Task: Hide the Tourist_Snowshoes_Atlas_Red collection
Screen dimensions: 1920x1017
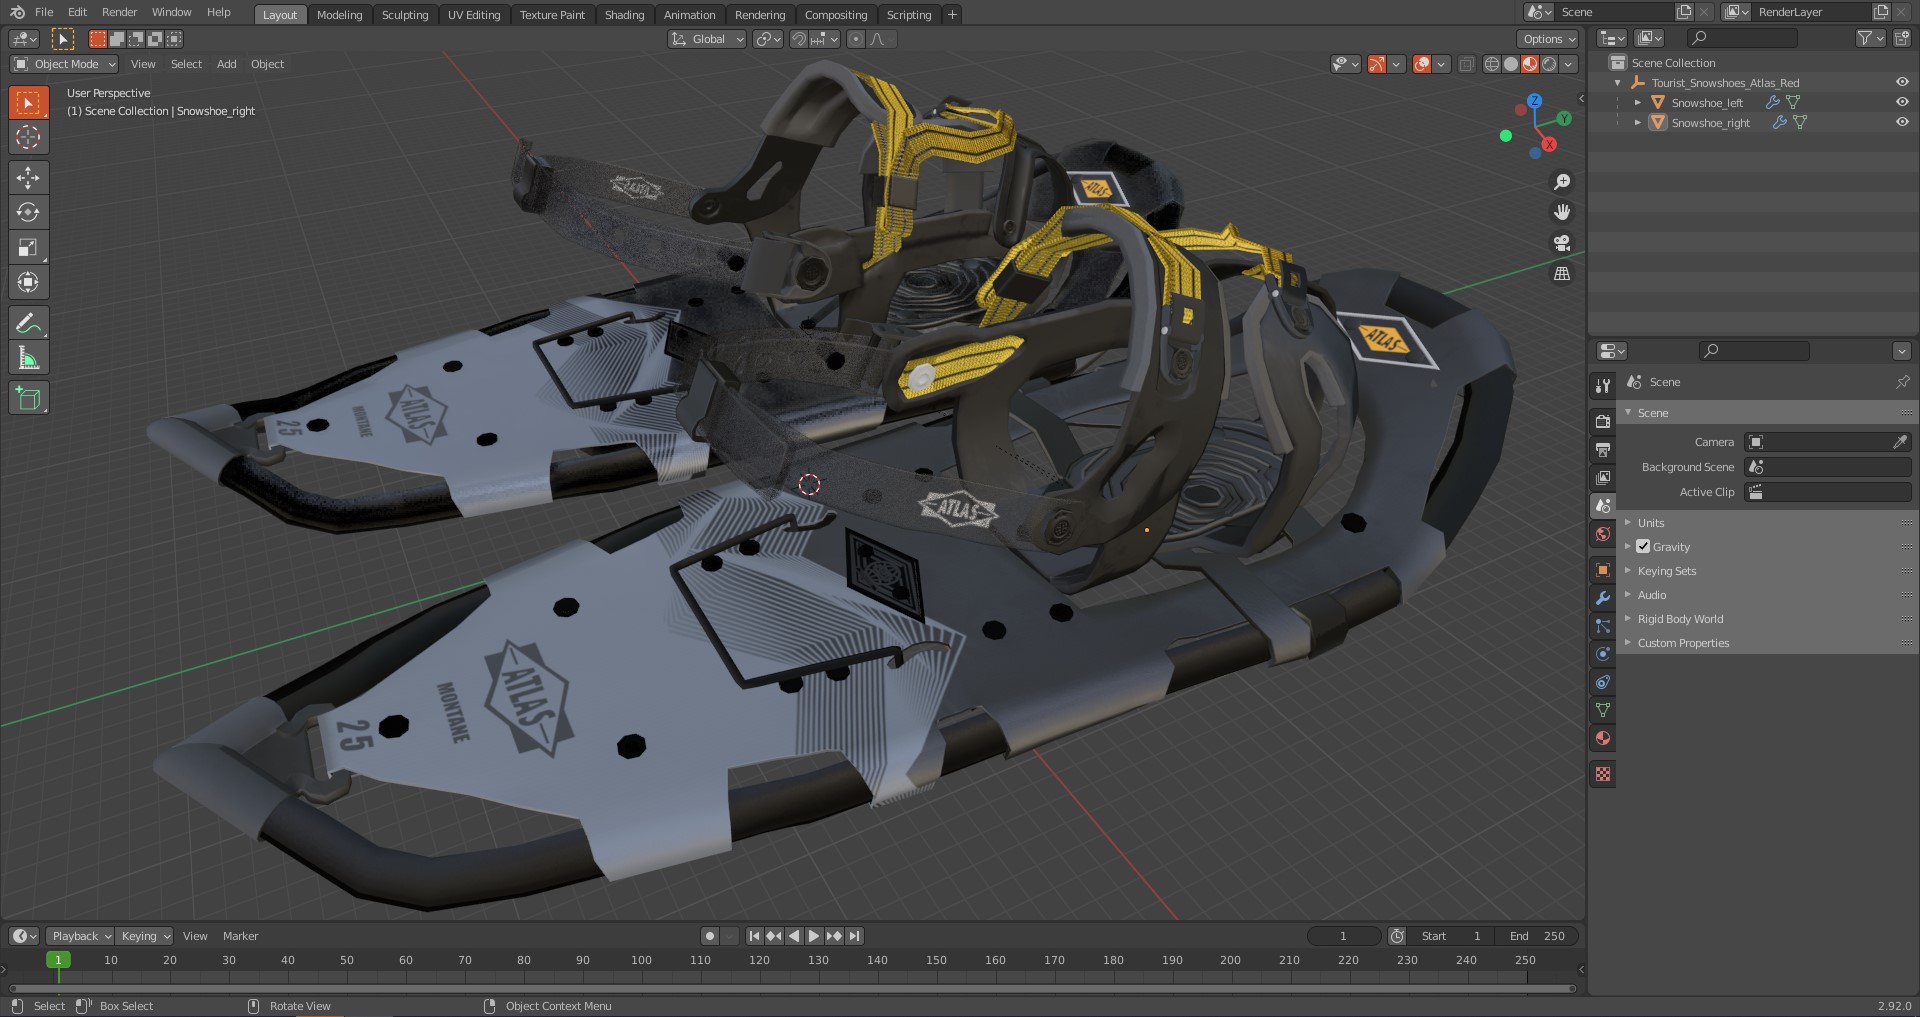Action: (1902, 82)
